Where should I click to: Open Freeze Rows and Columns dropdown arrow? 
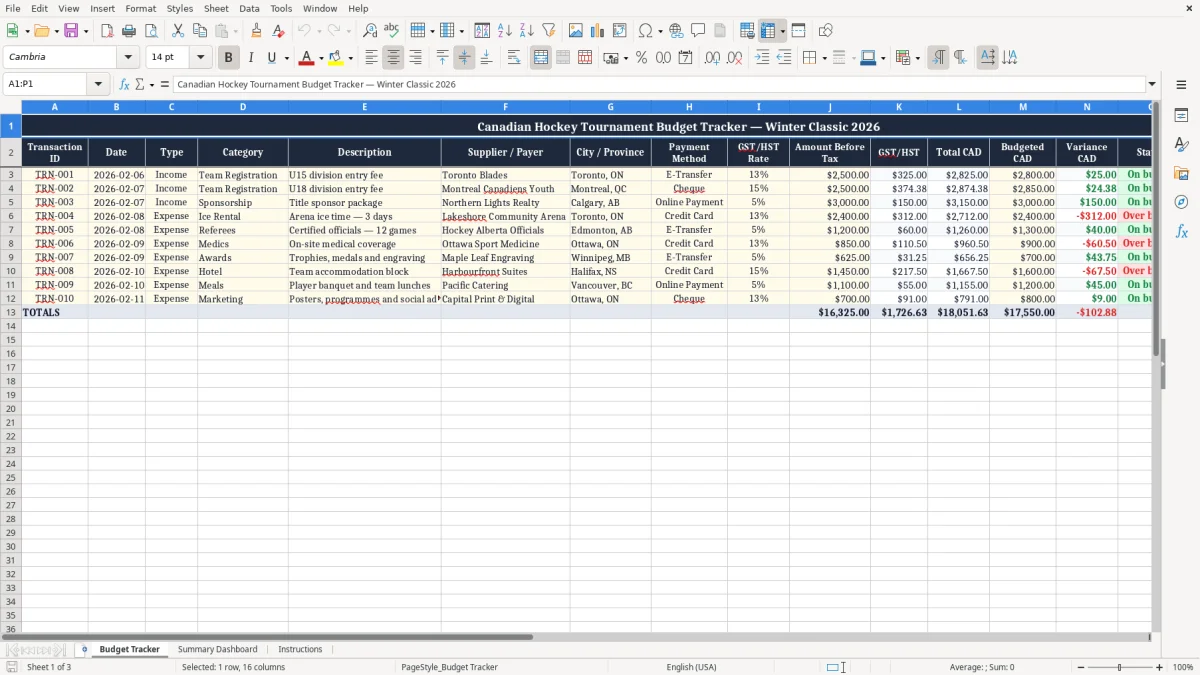782,31
